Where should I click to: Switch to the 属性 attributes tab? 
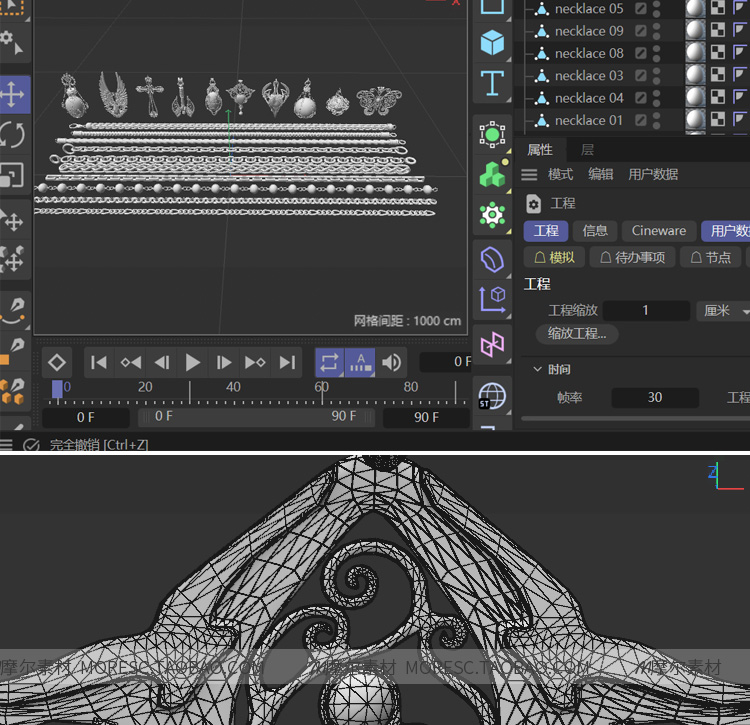(x=540, y=150)
